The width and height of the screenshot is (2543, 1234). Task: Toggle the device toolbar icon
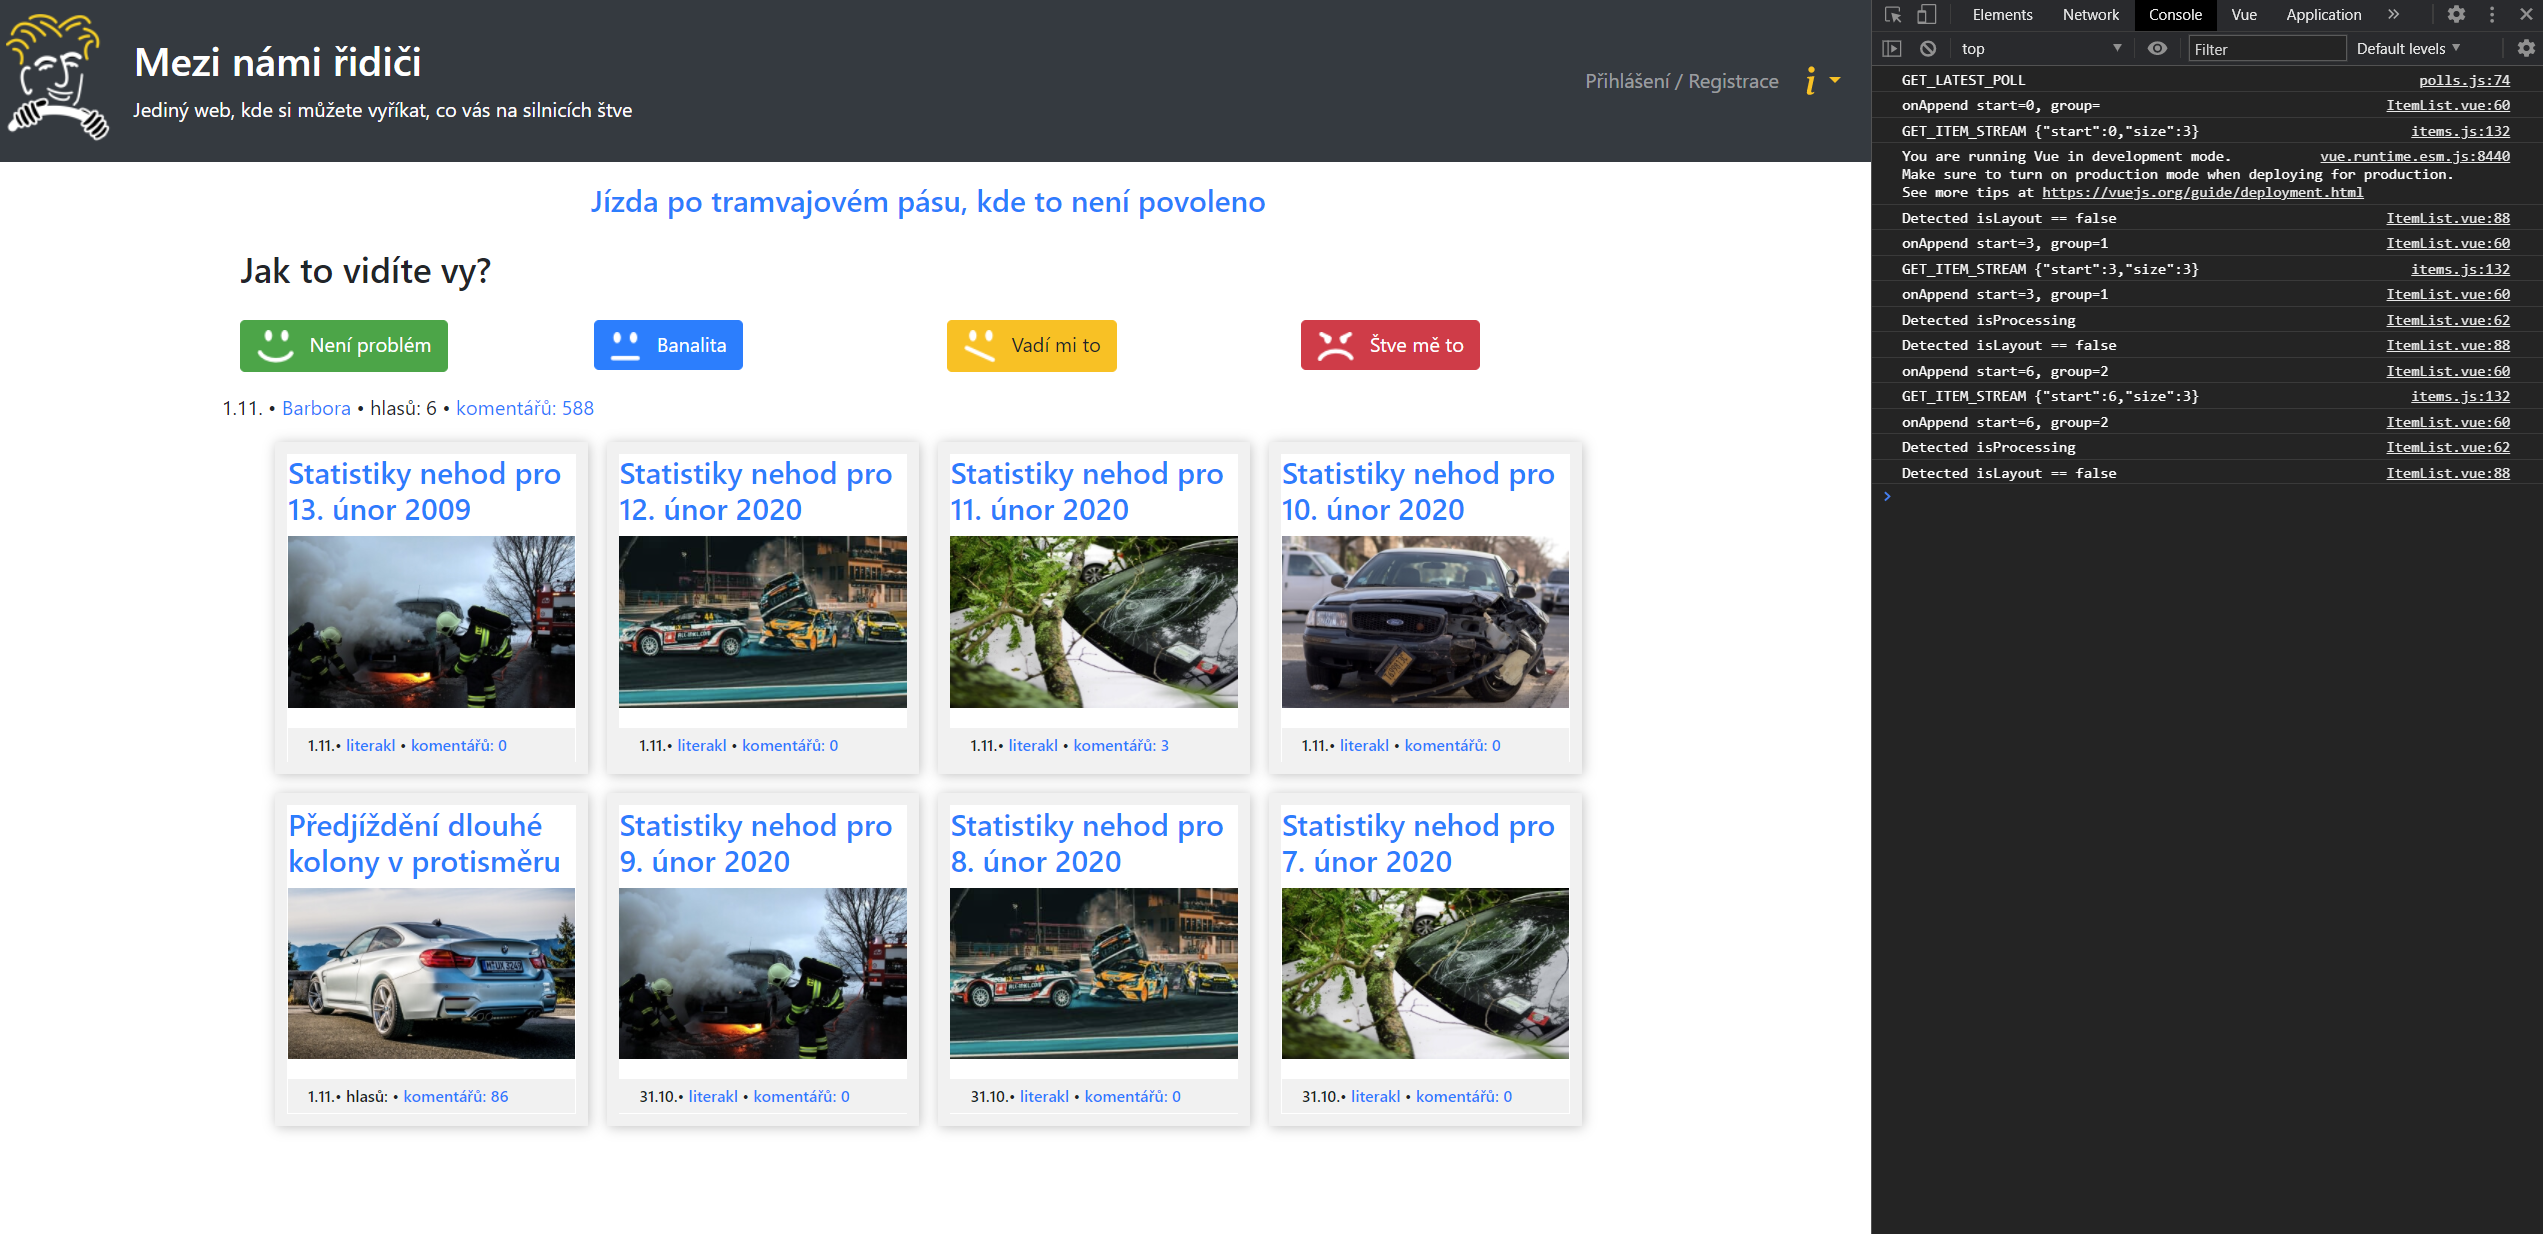coord(1926,15)
